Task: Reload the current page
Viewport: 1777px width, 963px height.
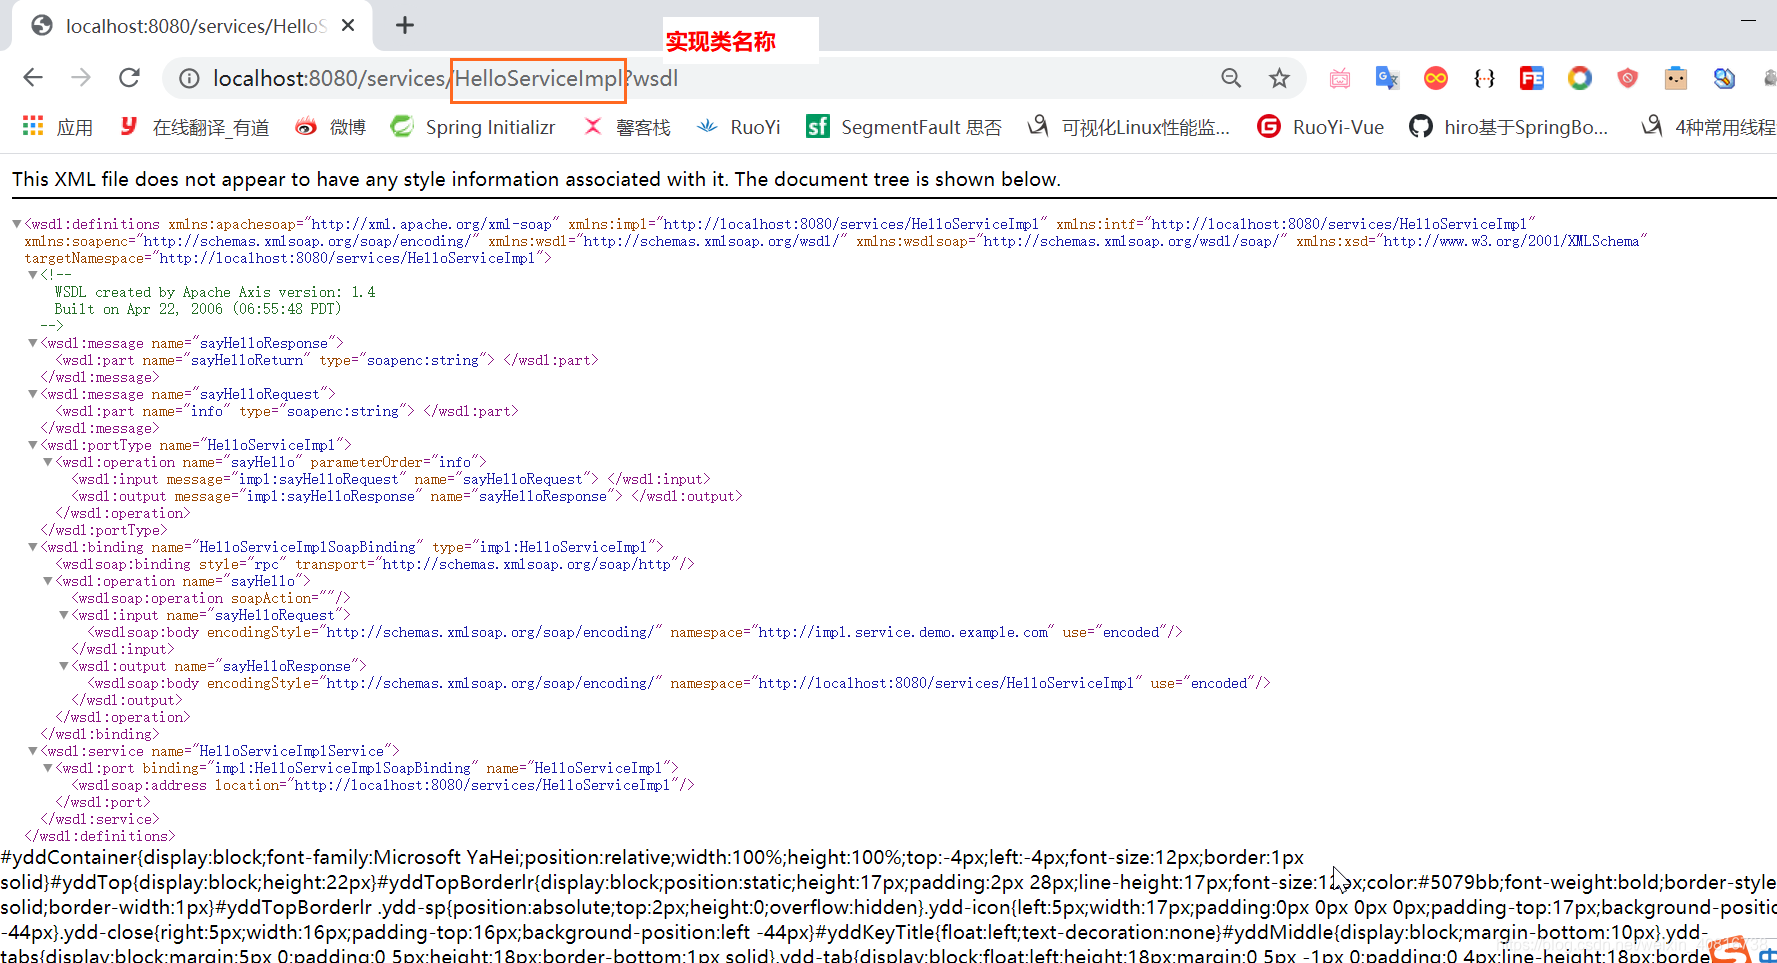Action: tap(129, 77)
